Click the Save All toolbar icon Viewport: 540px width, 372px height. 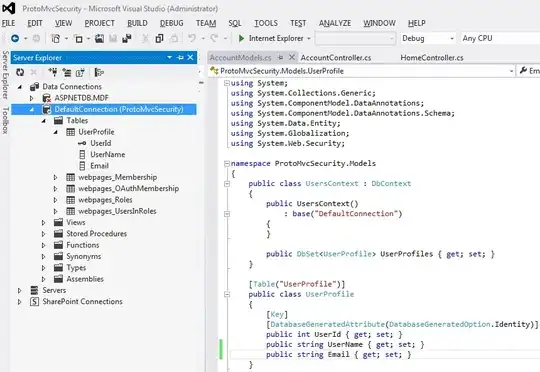tap(127, 38)
